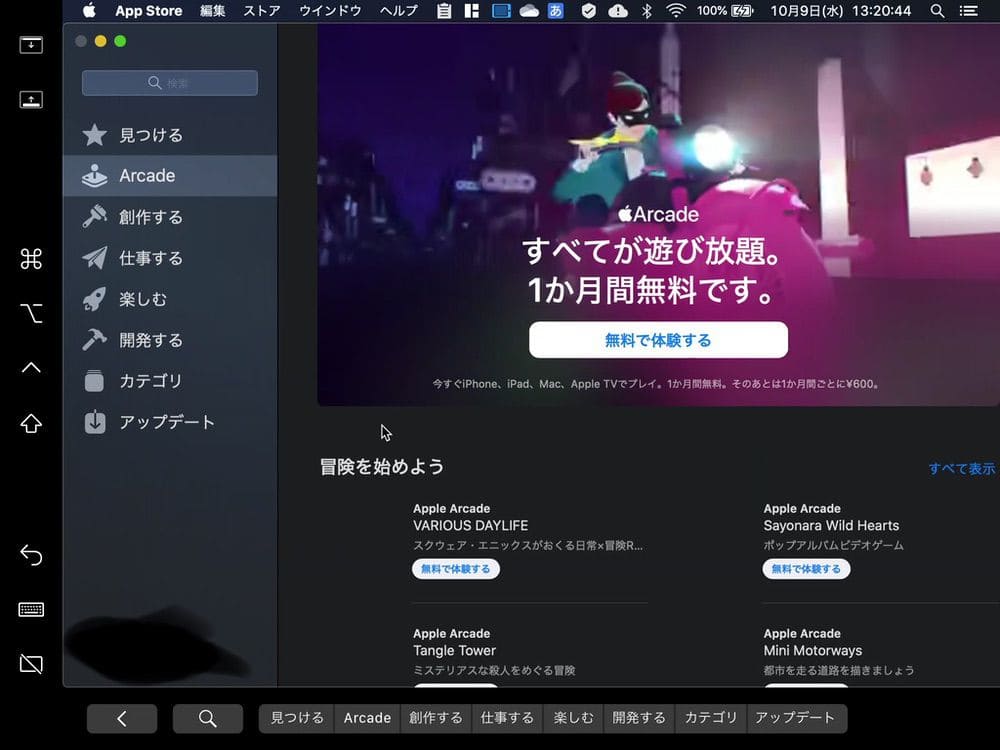Click the App Store search field
This screenshot has height=750, width=1000.
170,83
